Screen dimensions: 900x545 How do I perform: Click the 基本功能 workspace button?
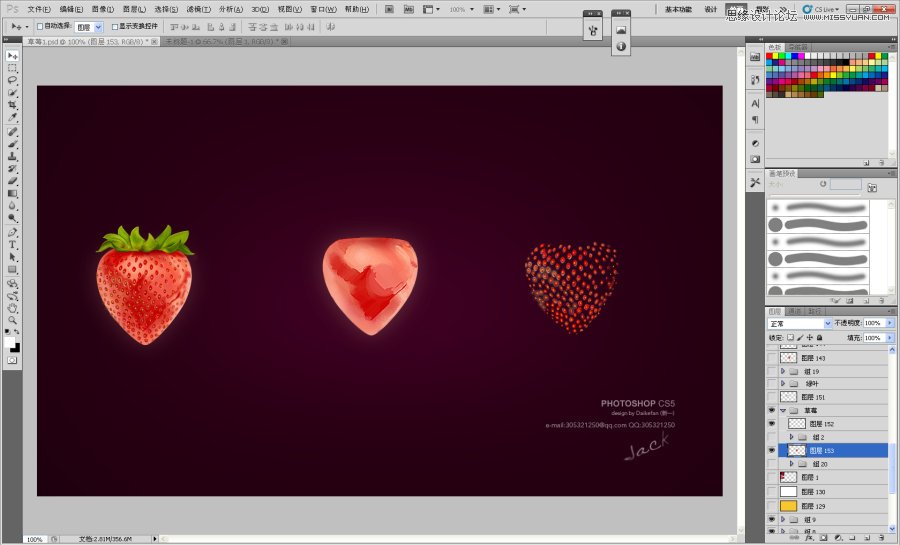(x=678, y=9)
